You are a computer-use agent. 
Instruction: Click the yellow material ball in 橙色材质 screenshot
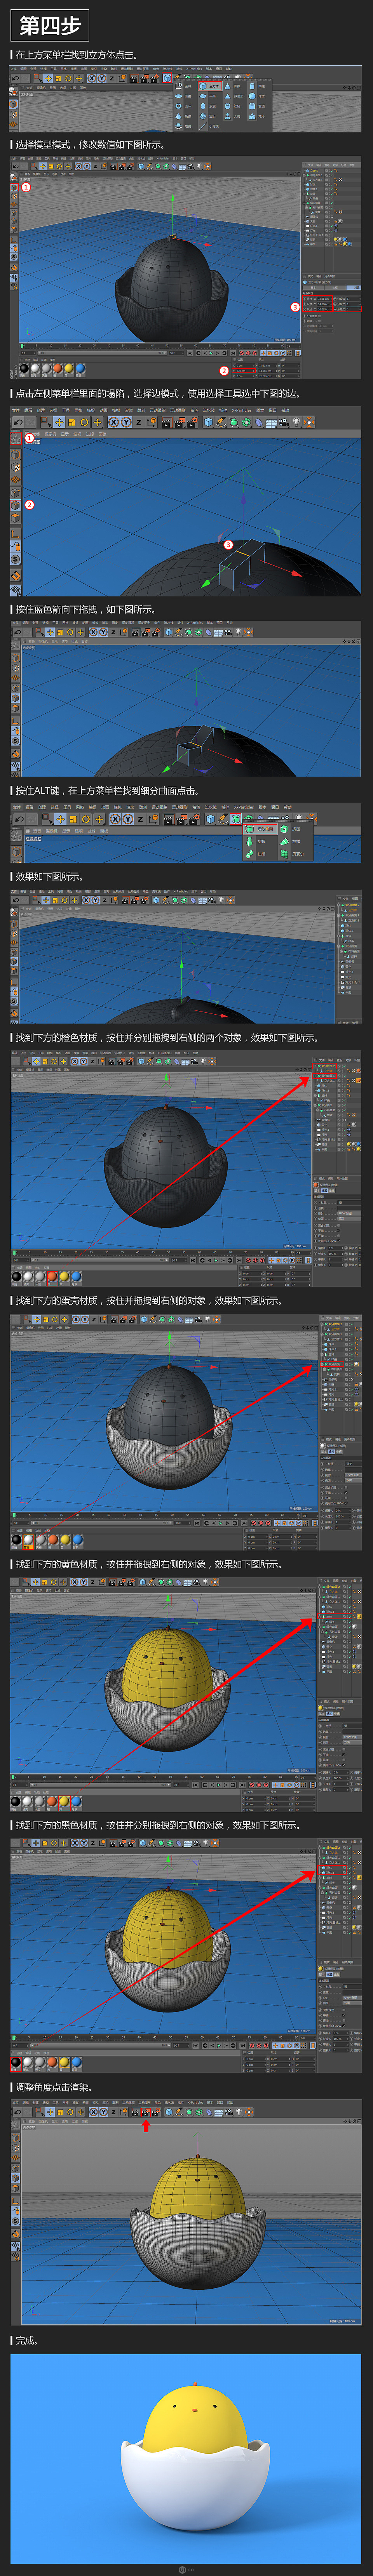[x=64, y=1278]
